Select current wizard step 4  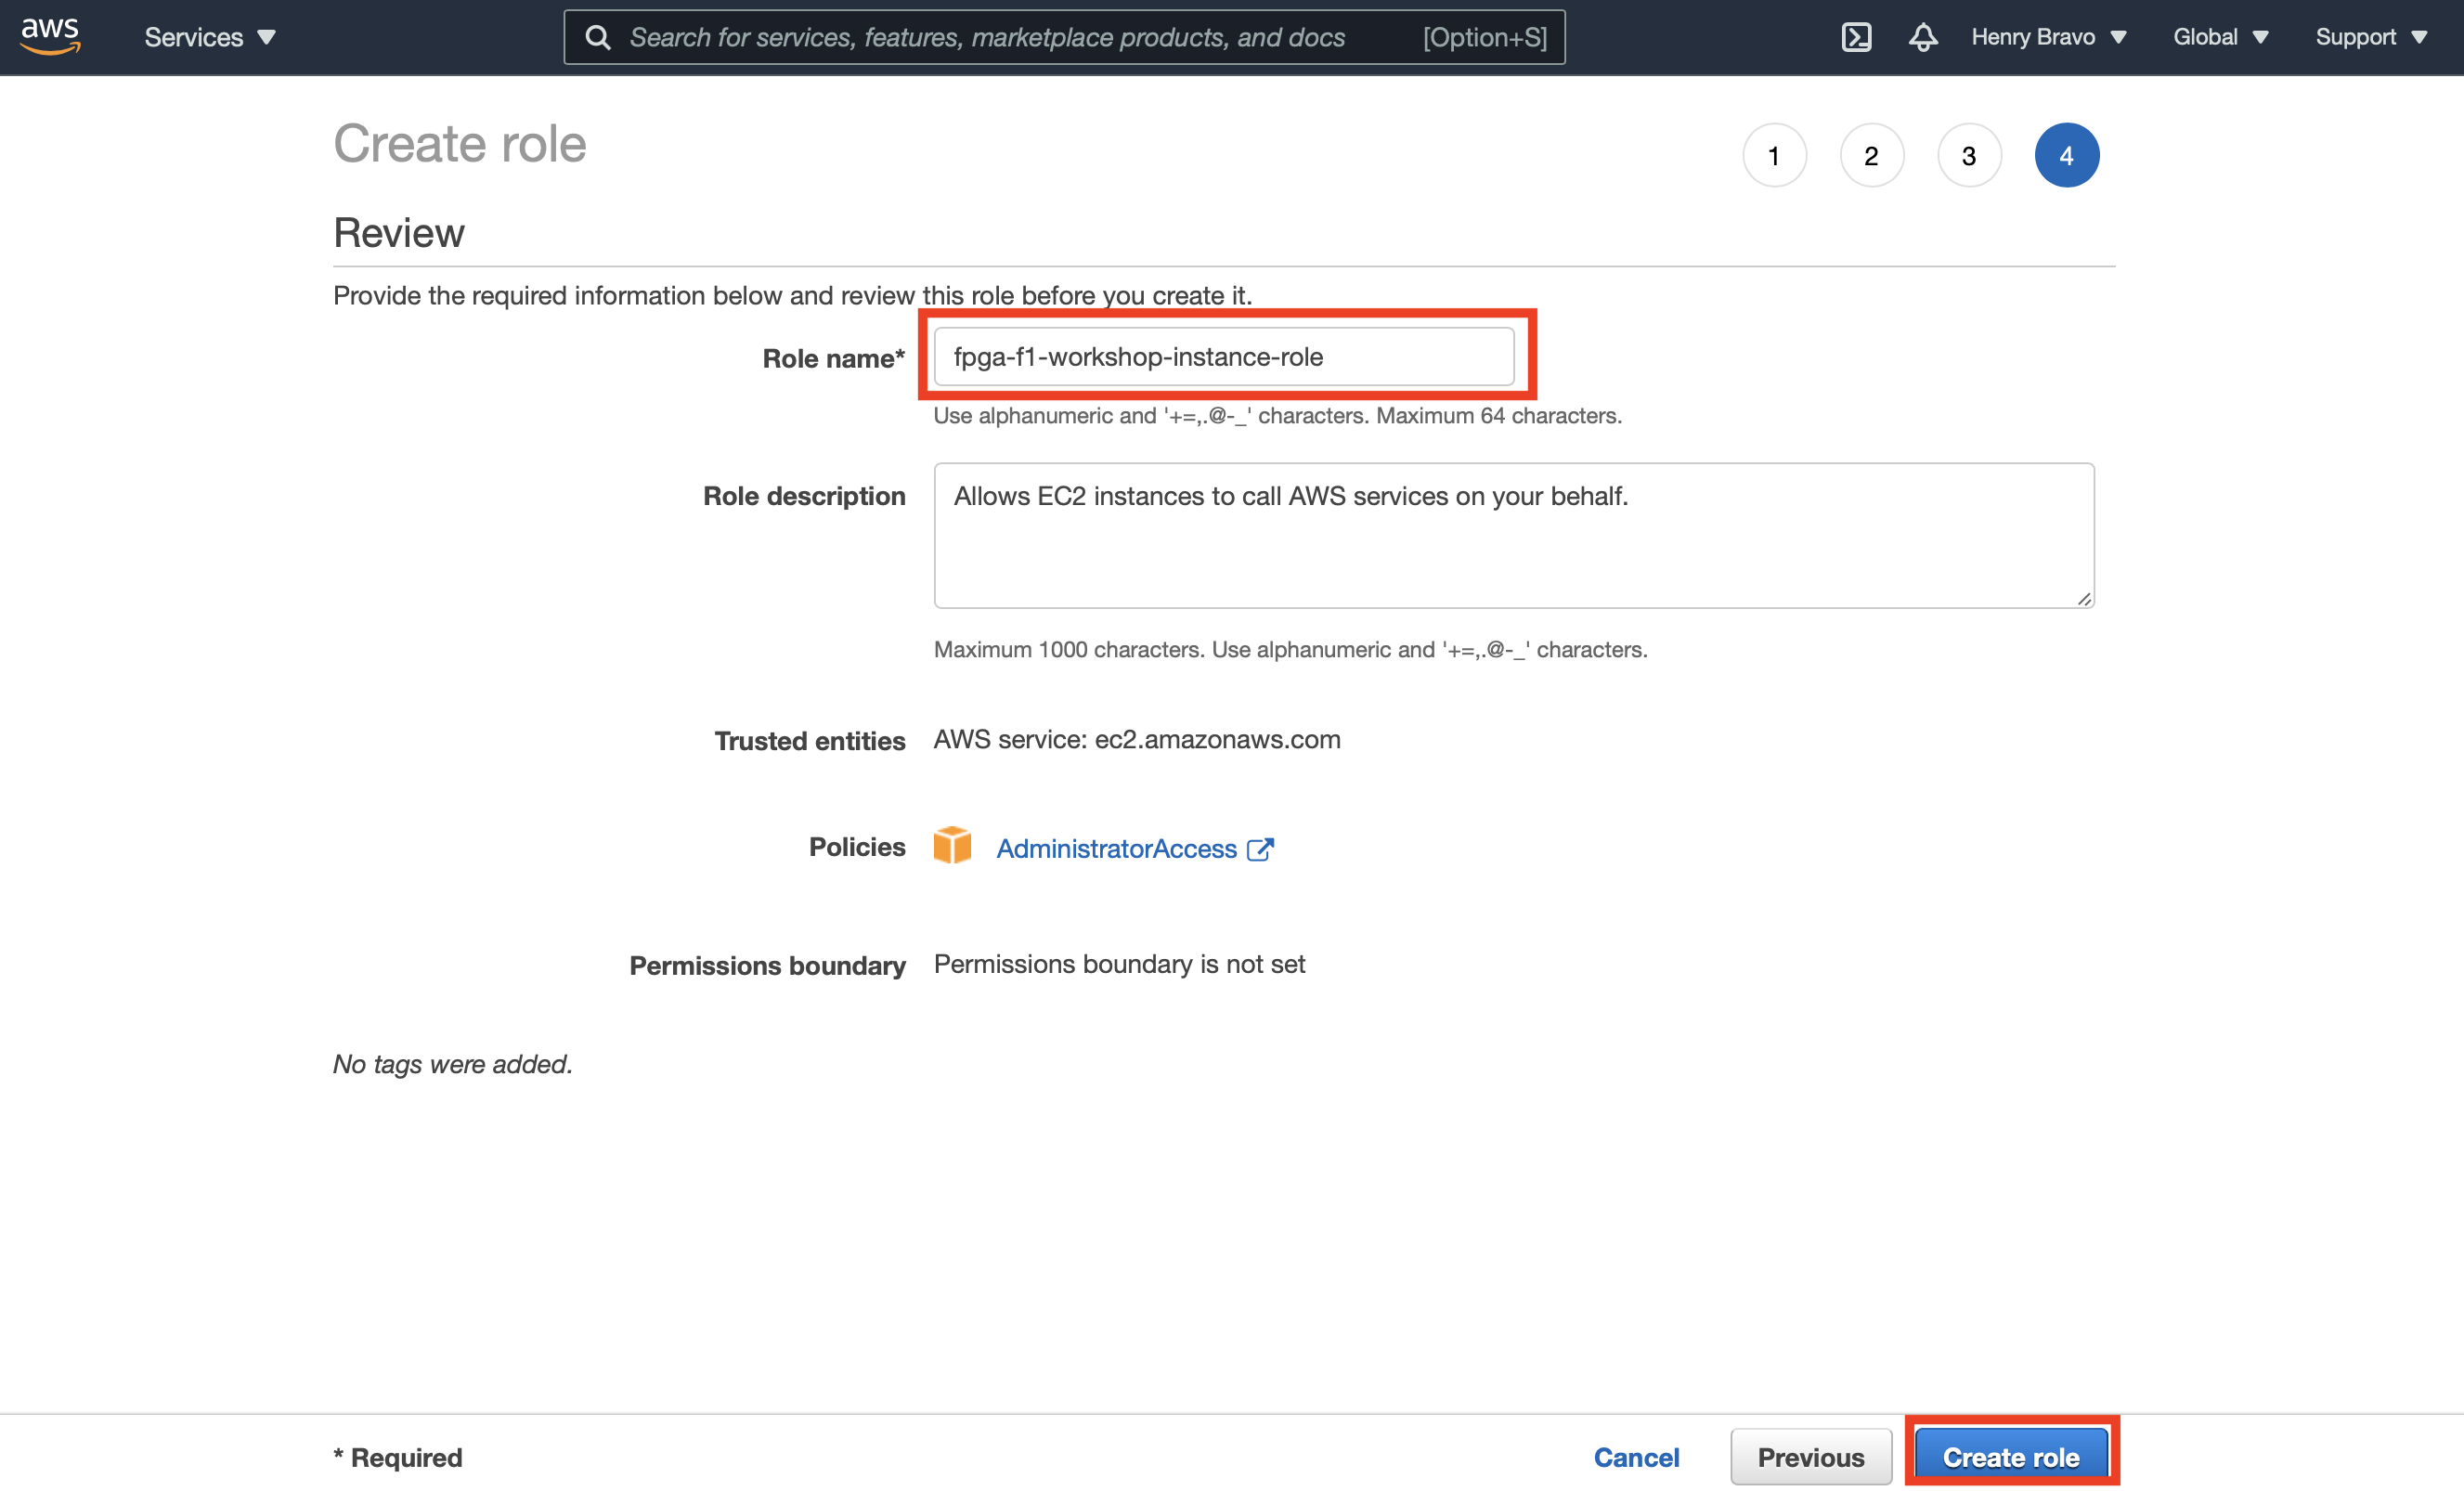2066,155
